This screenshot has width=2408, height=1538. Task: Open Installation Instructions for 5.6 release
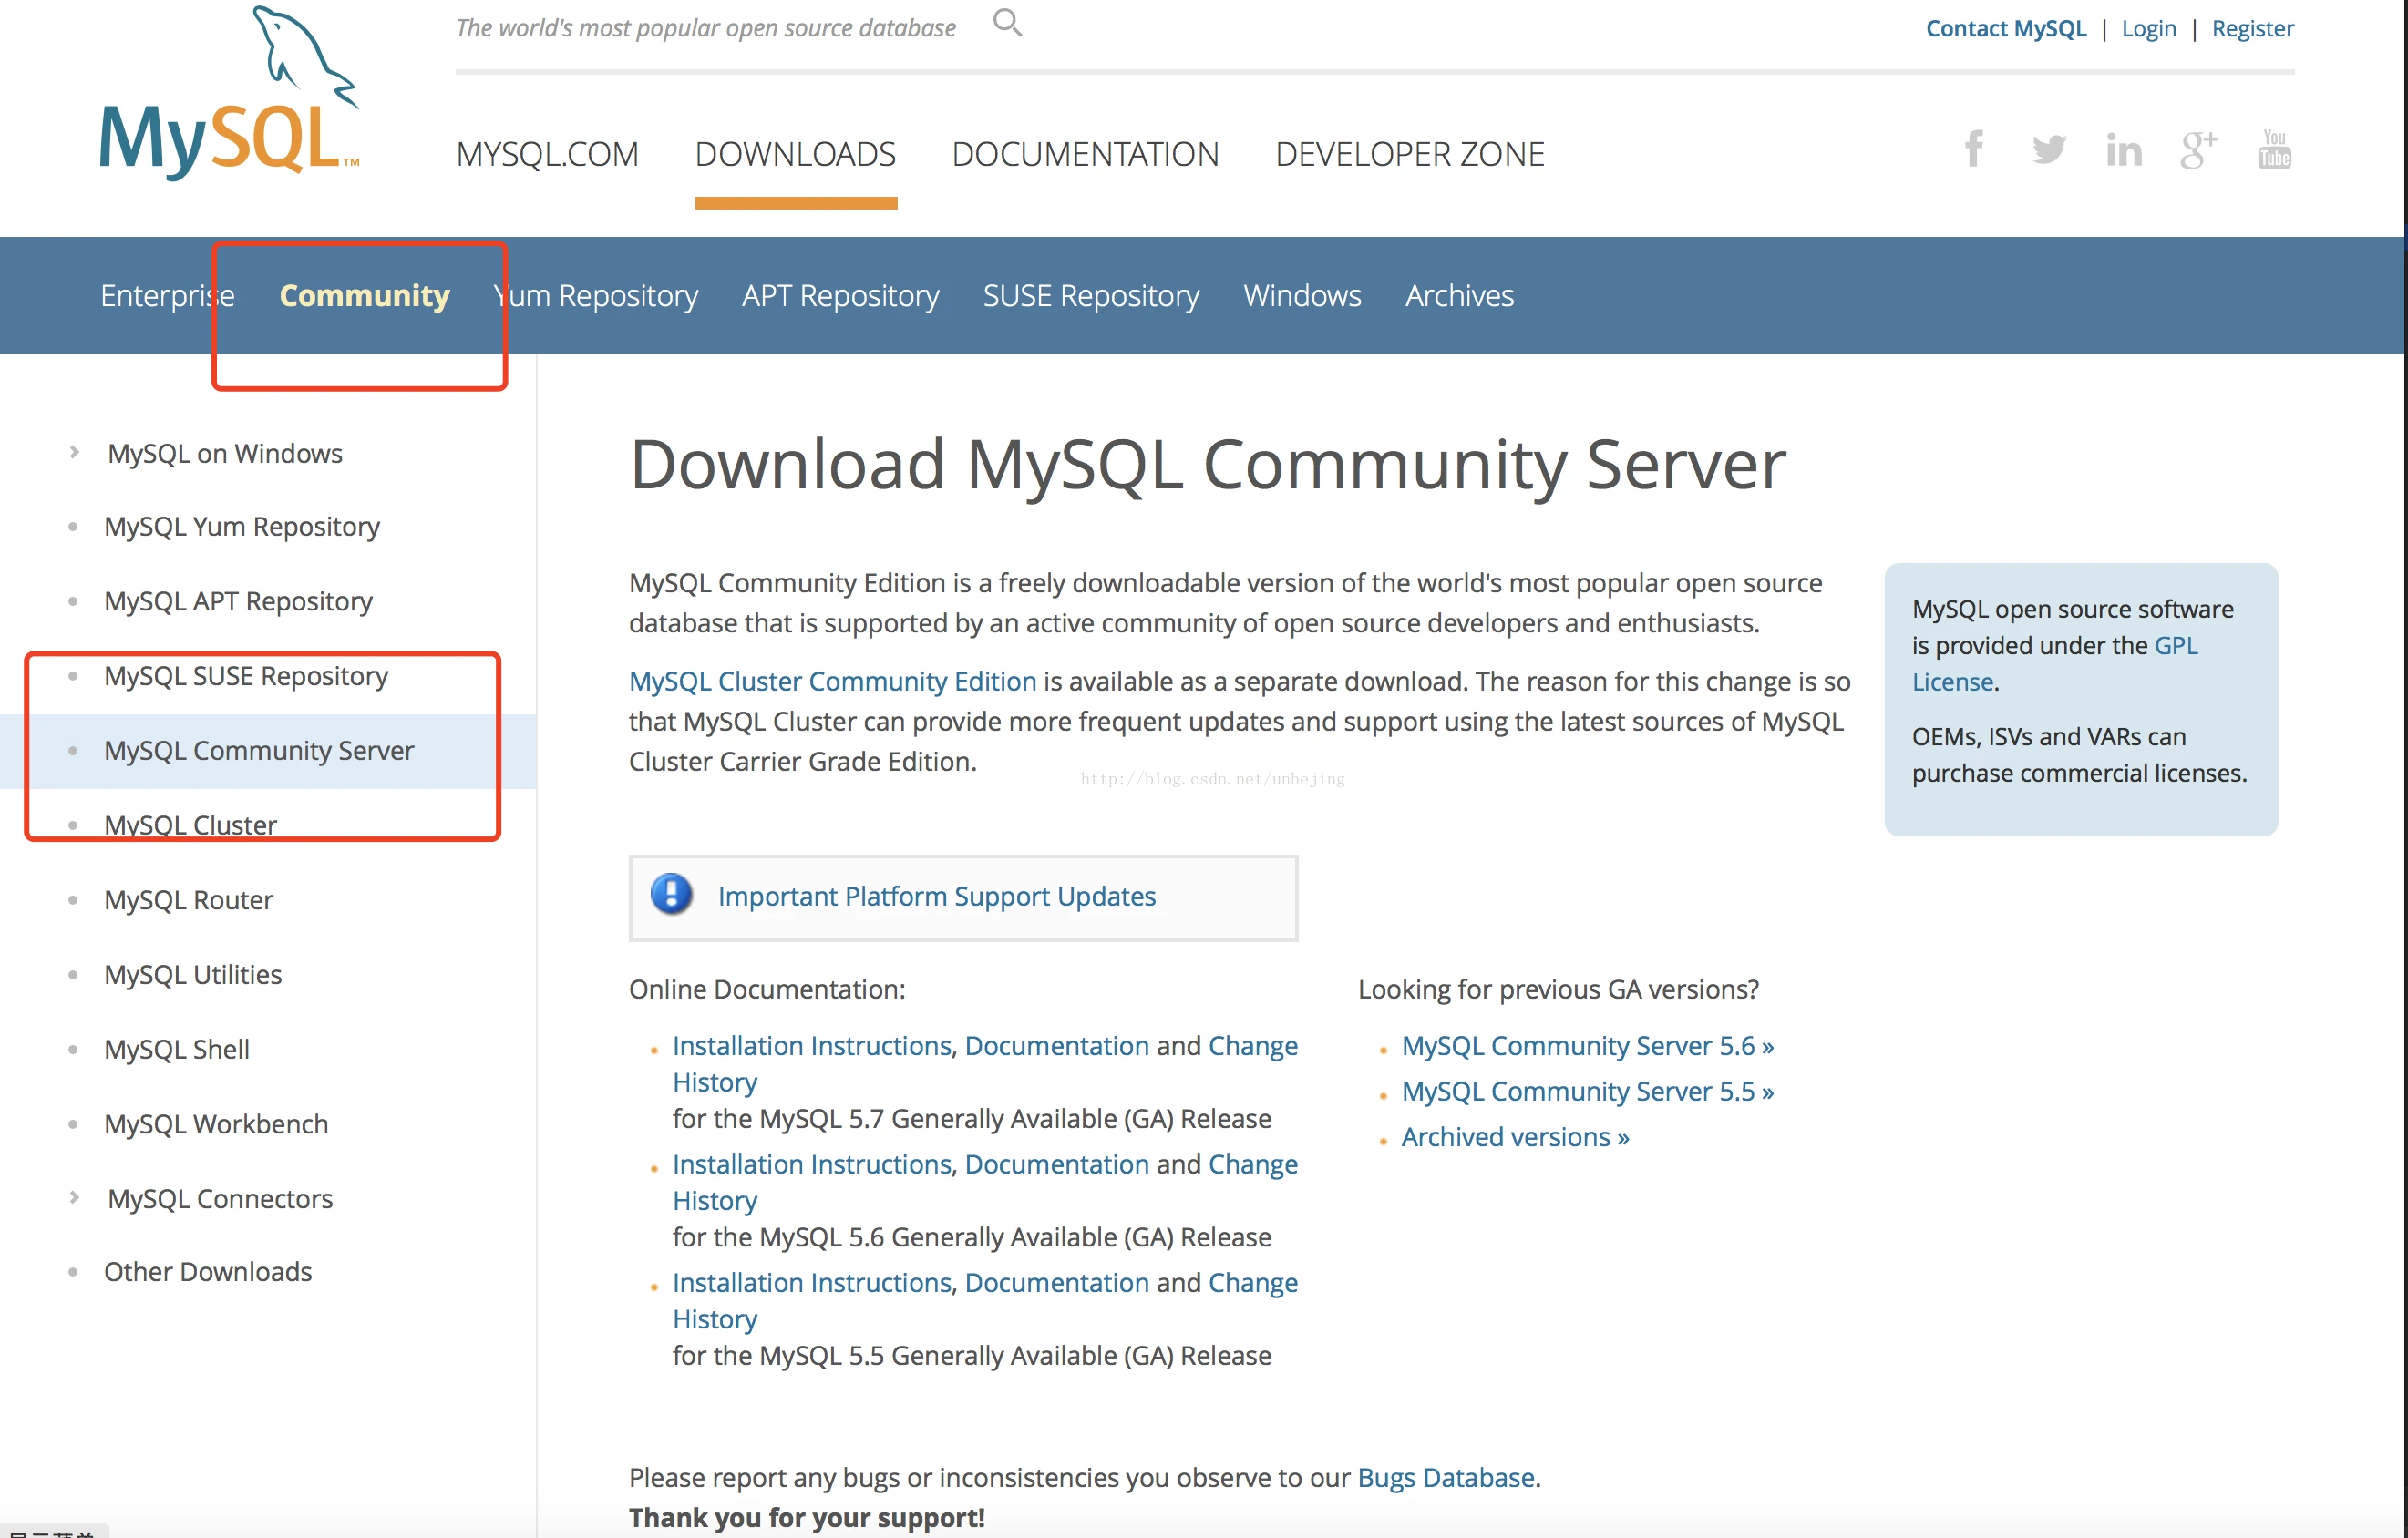tap(811, 1164)
